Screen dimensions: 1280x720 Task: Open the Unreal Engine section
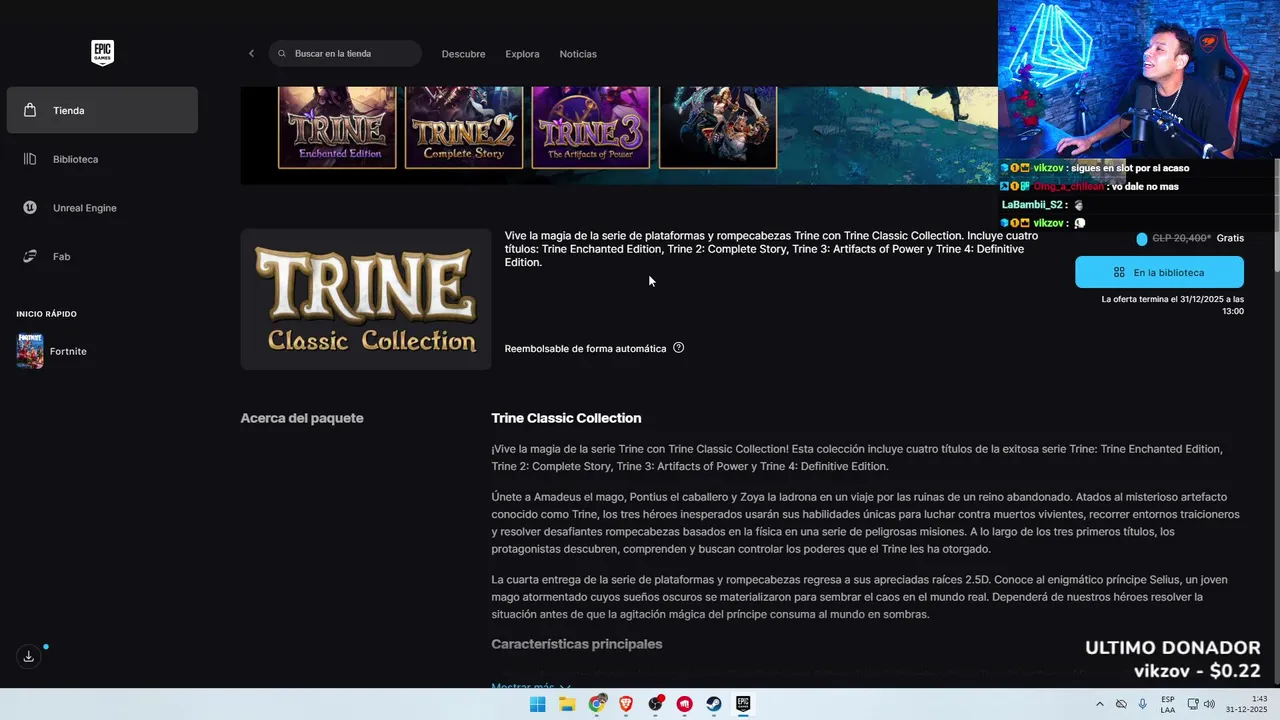click(102, 208)
